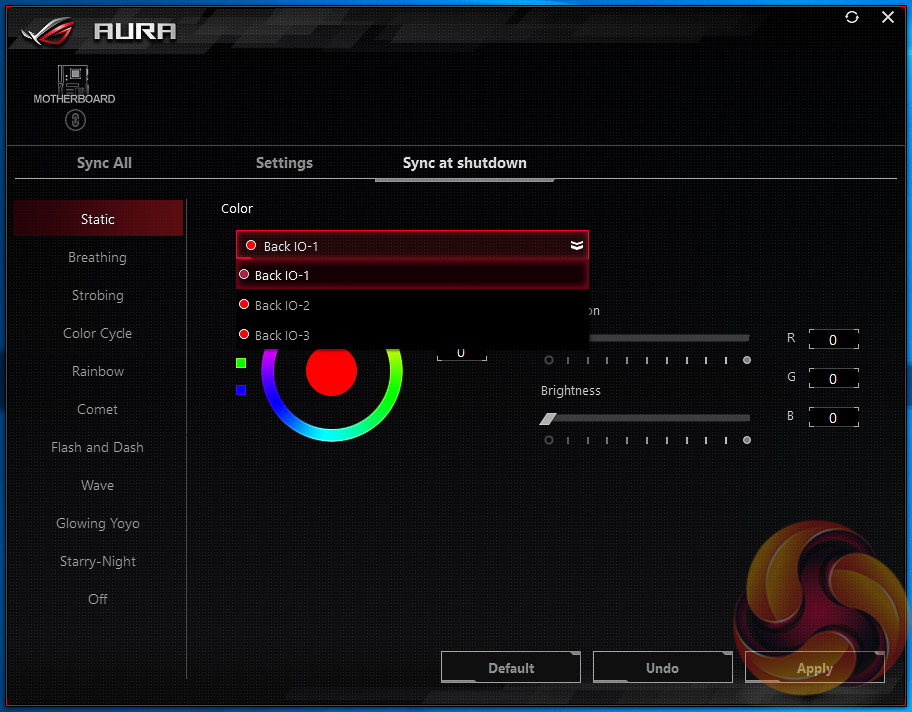Click the saturation slider track
The width and height of the screenshot is (912, 712).
click(x=669, y=338)
